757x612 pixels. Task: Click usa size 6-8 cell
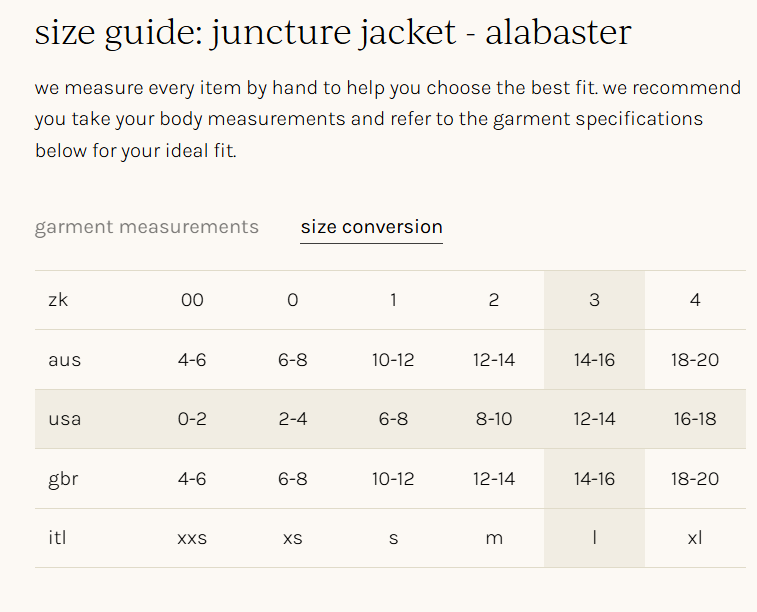point(393,419)
